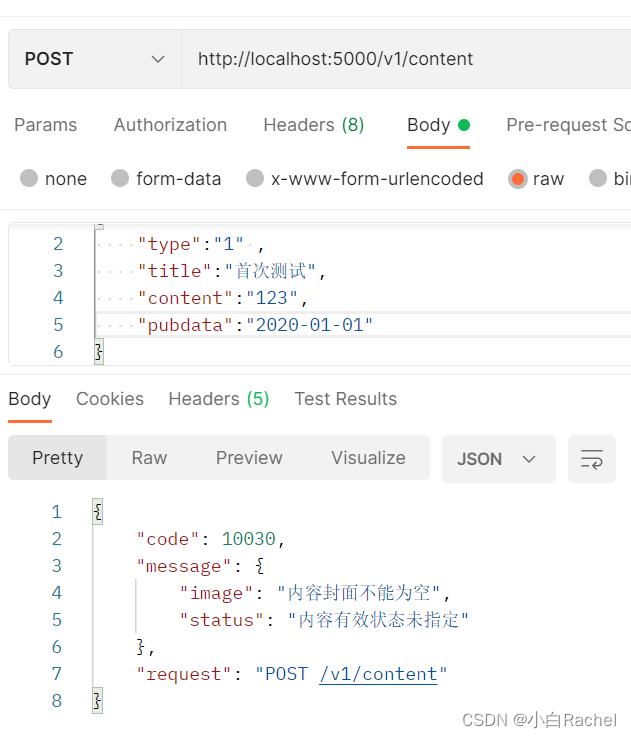Switch to Visualize response view
The width and height of the screenshot is (631, 738).
[x=368, y=458]
